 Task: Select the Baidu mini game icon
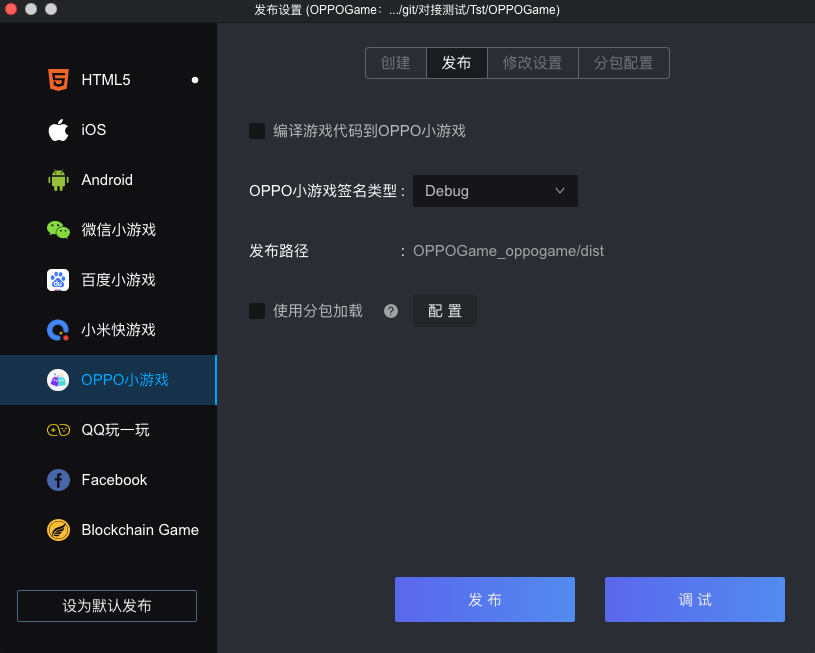coord(58,280)
